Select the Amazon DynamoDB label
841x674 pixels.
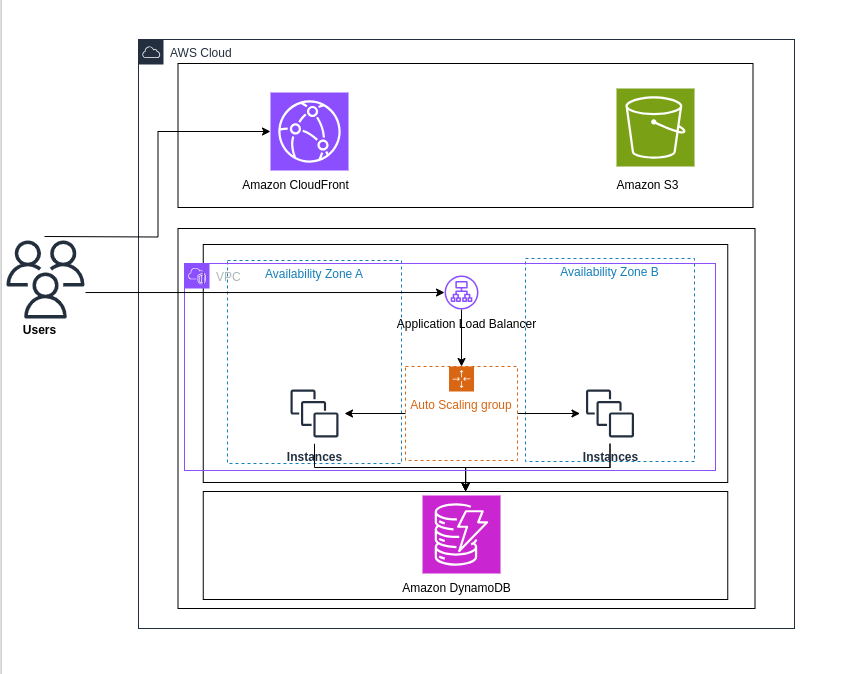456,588
